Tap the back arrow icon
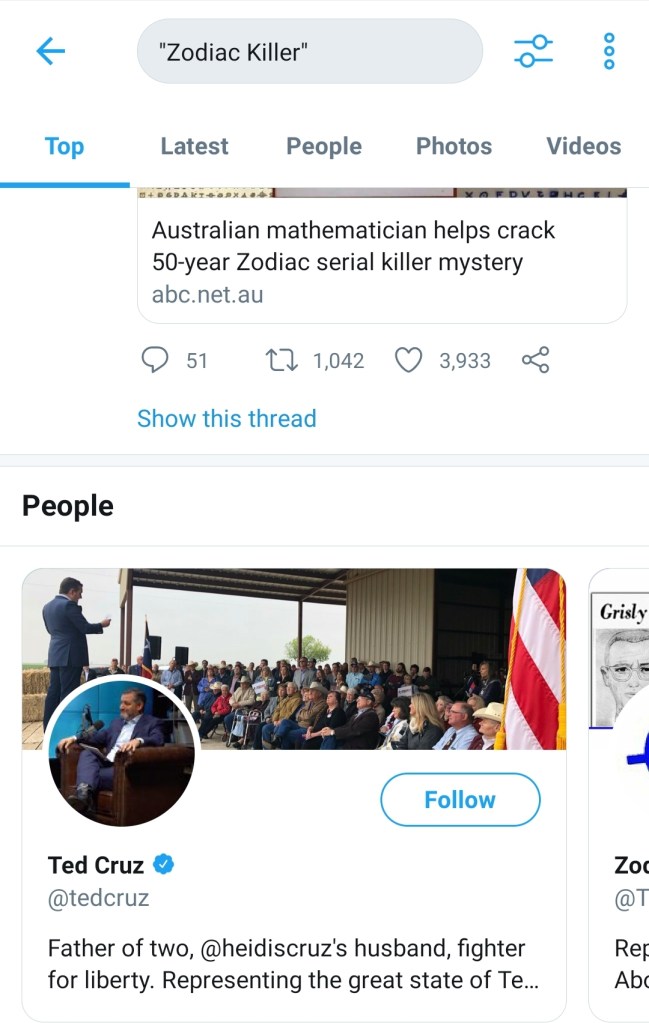The width and height of the screenshot is (649, 1023). point(50,51)
